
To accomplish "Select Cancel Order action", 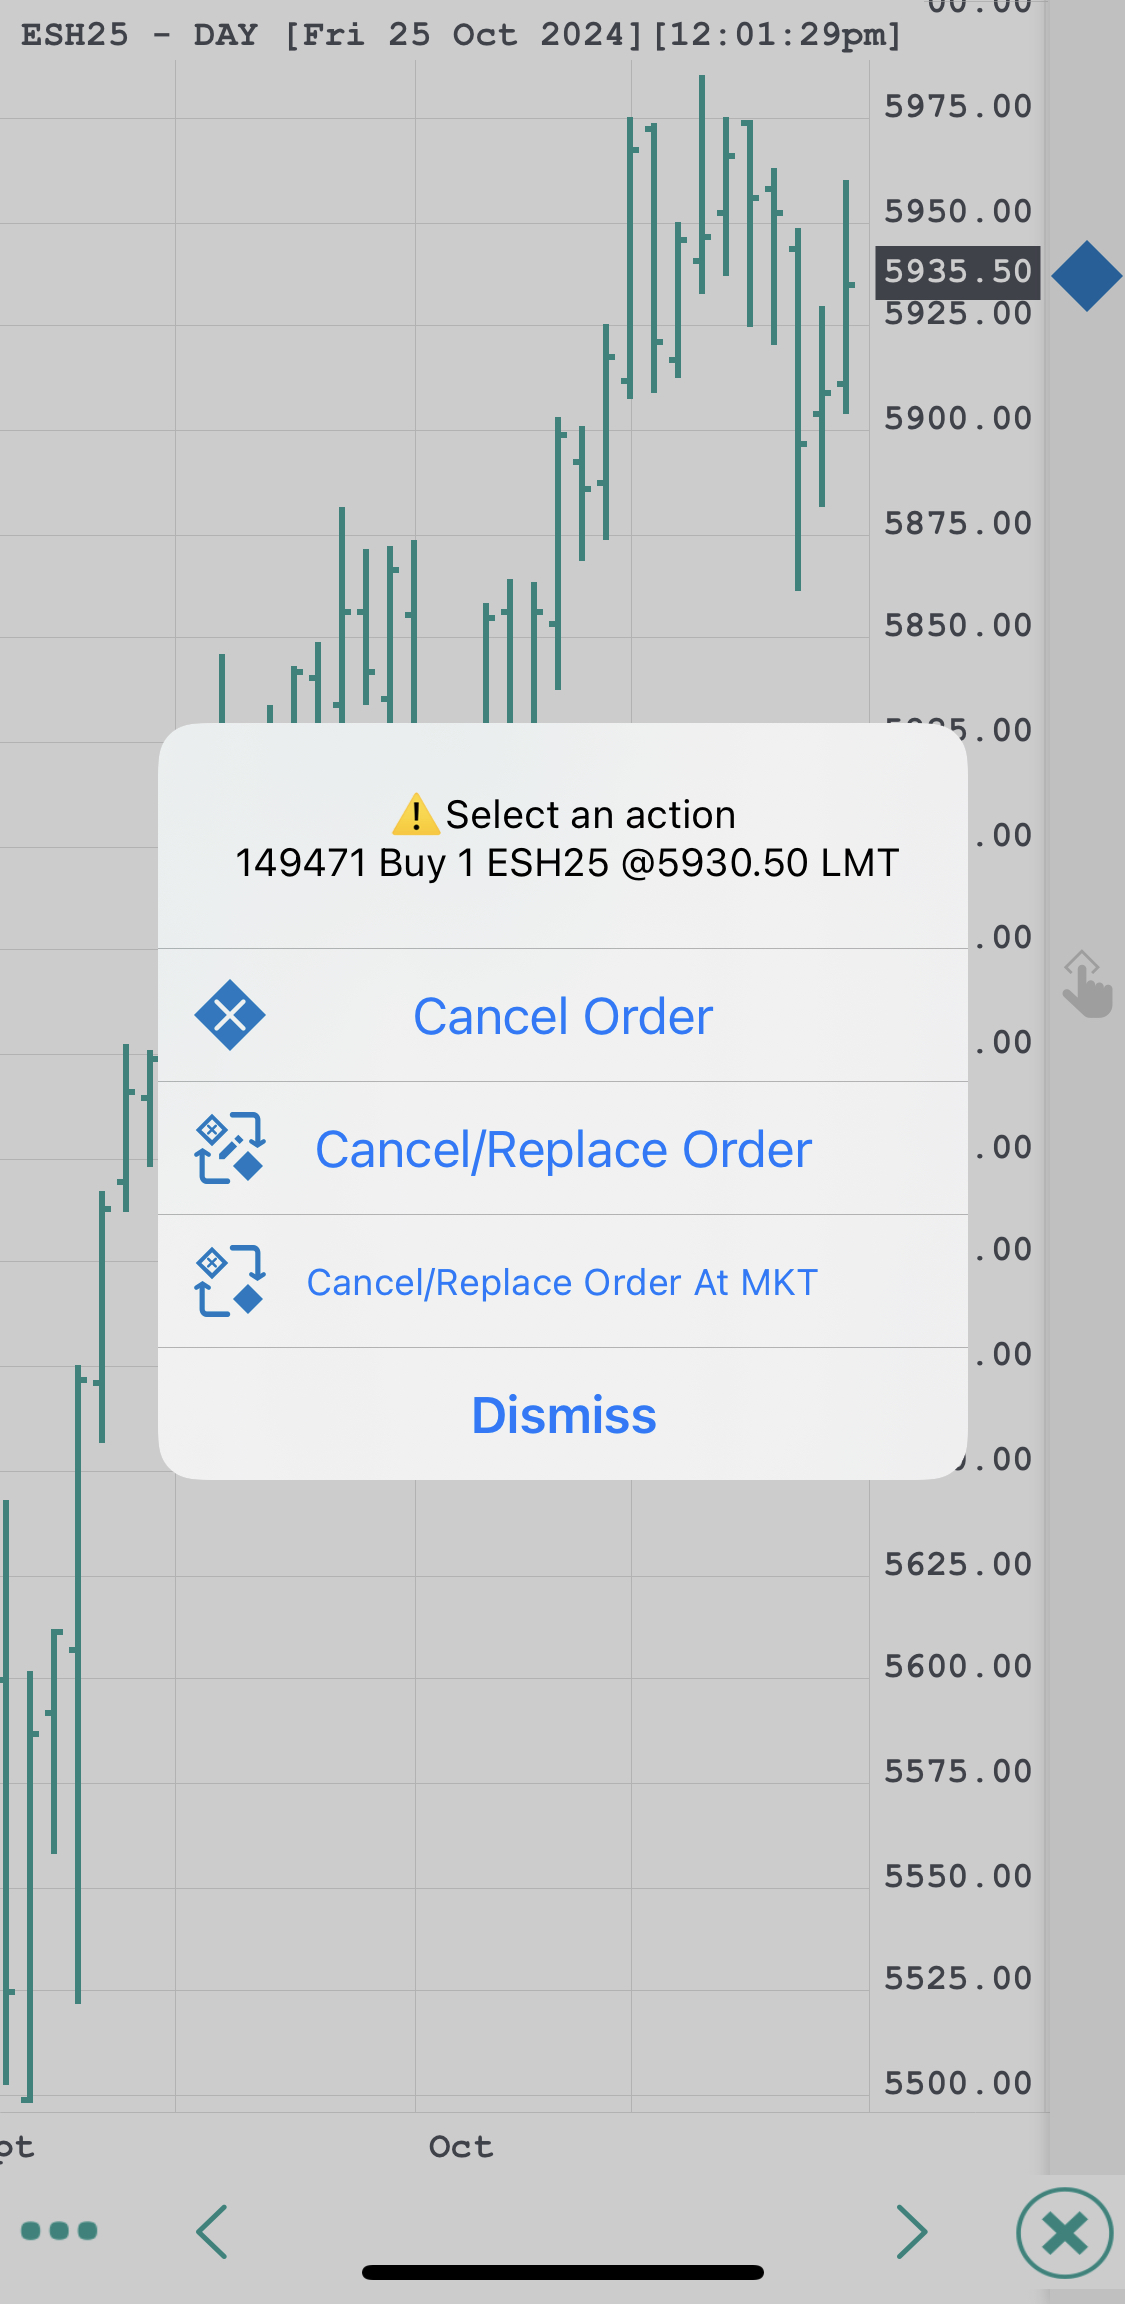I will [x=563, y=1017].
